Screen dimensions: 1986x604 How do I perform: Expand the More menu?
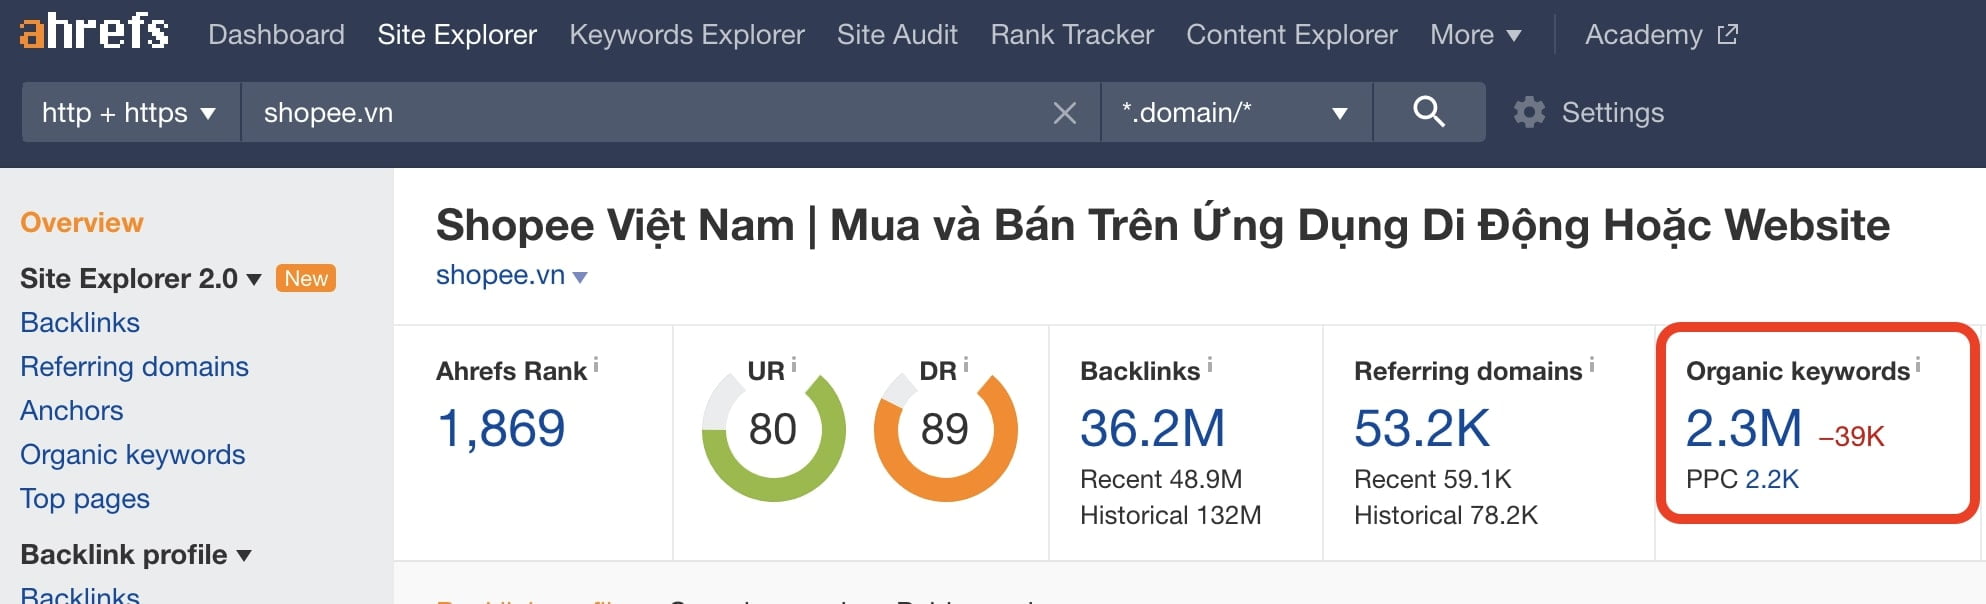coord(1476,35)
